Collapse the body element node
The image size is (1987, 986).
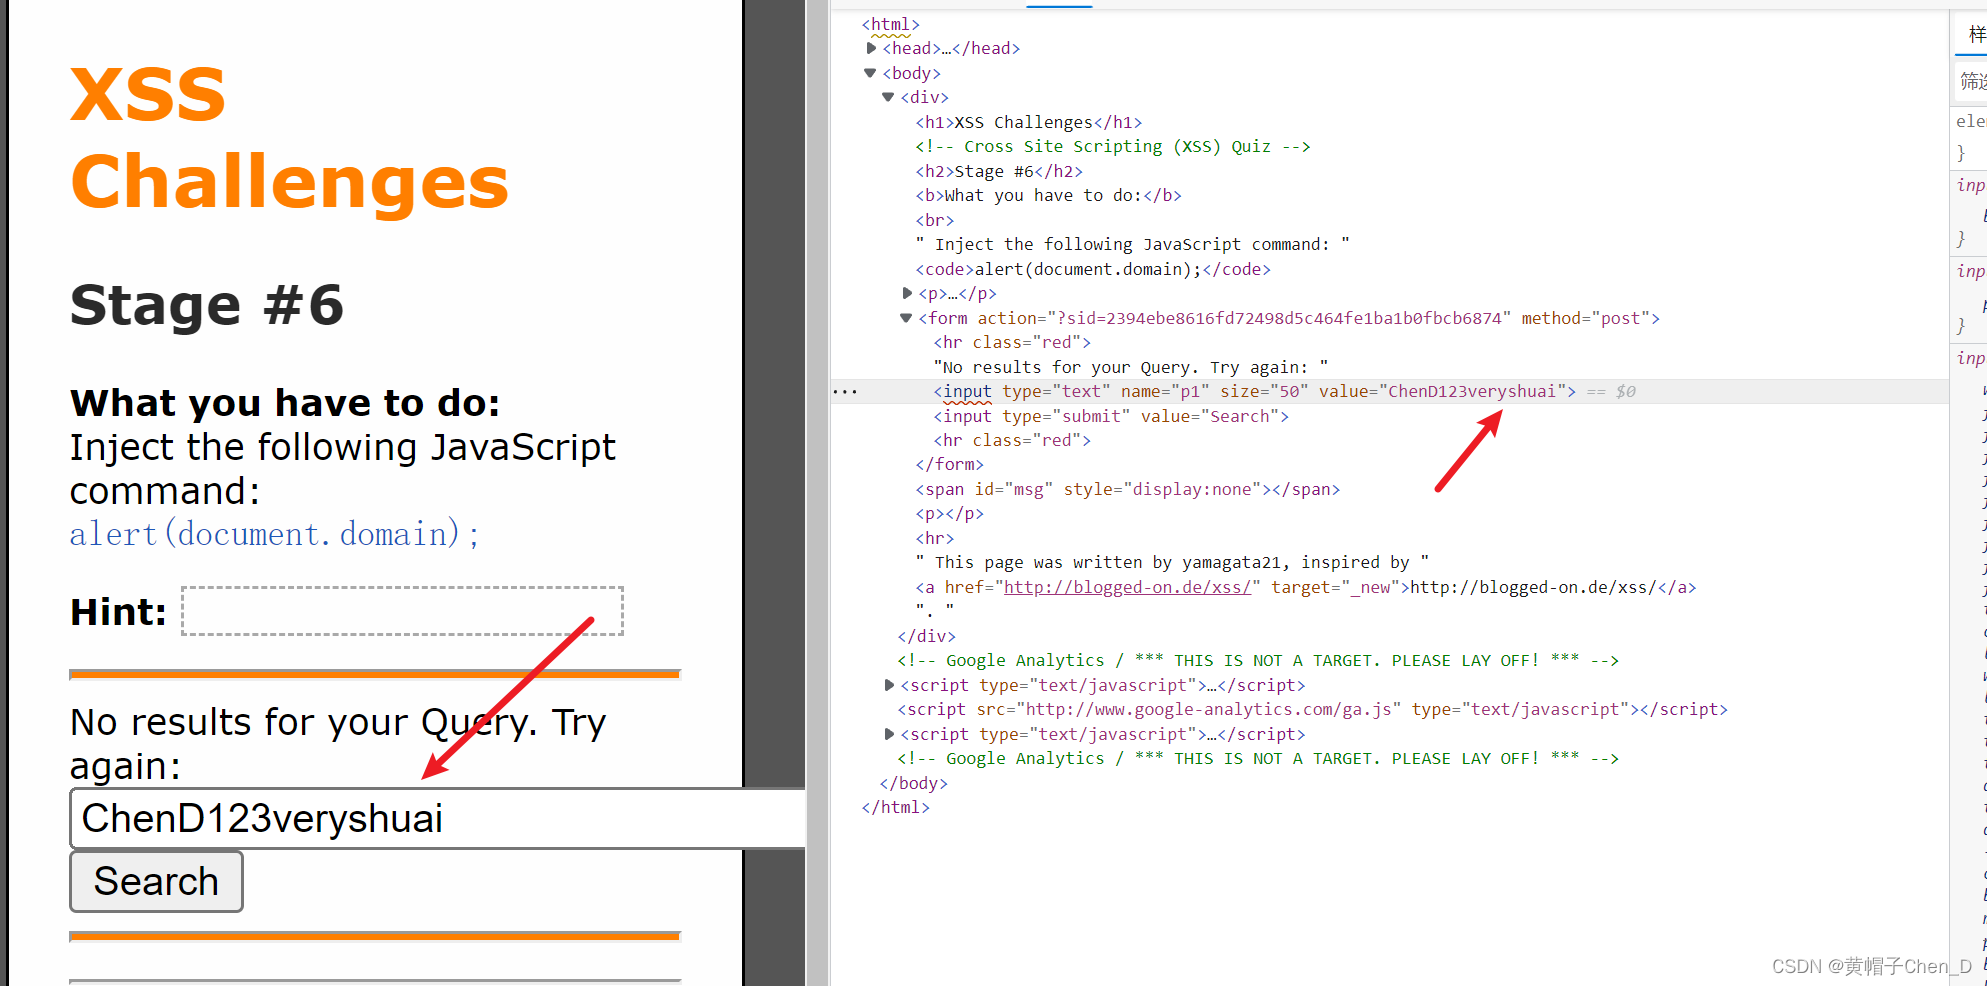870,73
